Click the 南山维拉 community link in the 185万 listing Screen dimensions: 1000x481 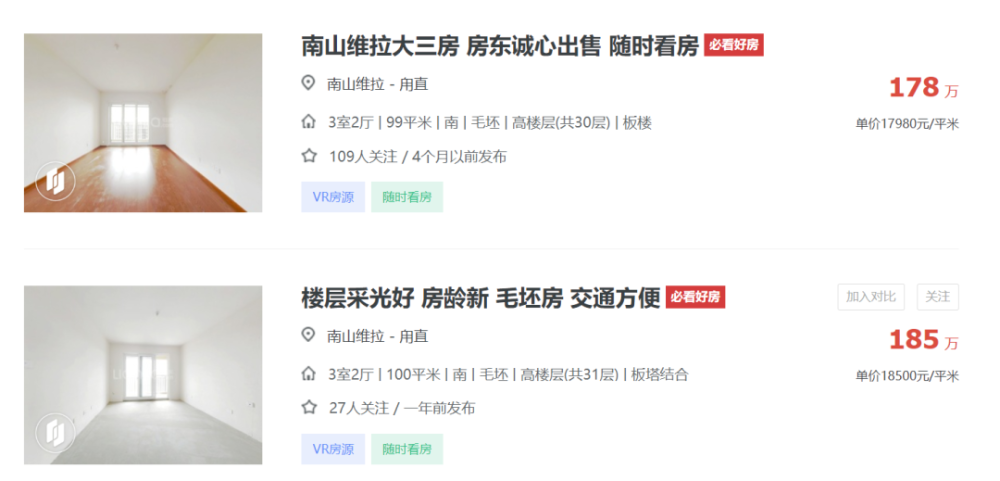pyautogui.click(x=356, y=336)
